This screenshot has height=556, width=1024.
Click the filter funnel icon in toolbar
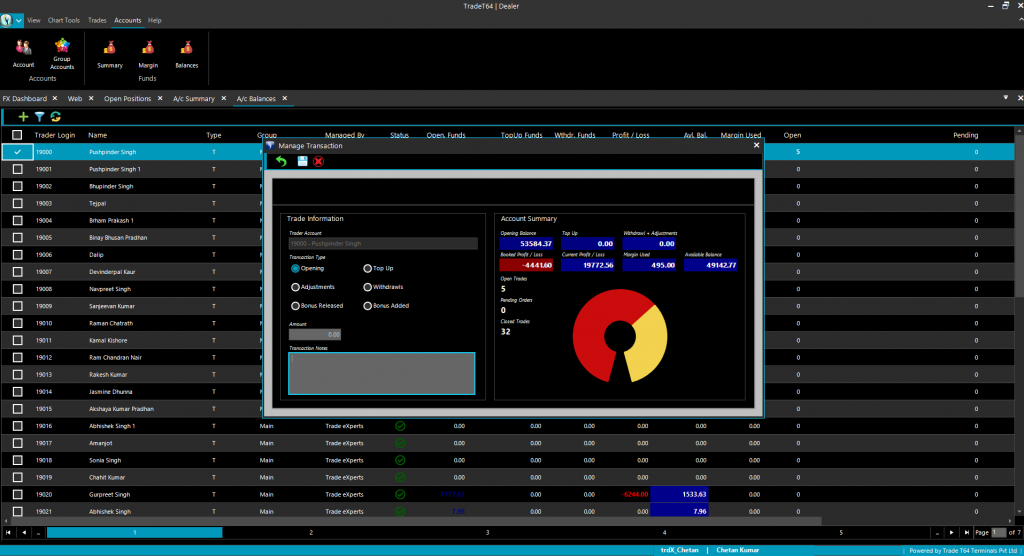[40, 117]
